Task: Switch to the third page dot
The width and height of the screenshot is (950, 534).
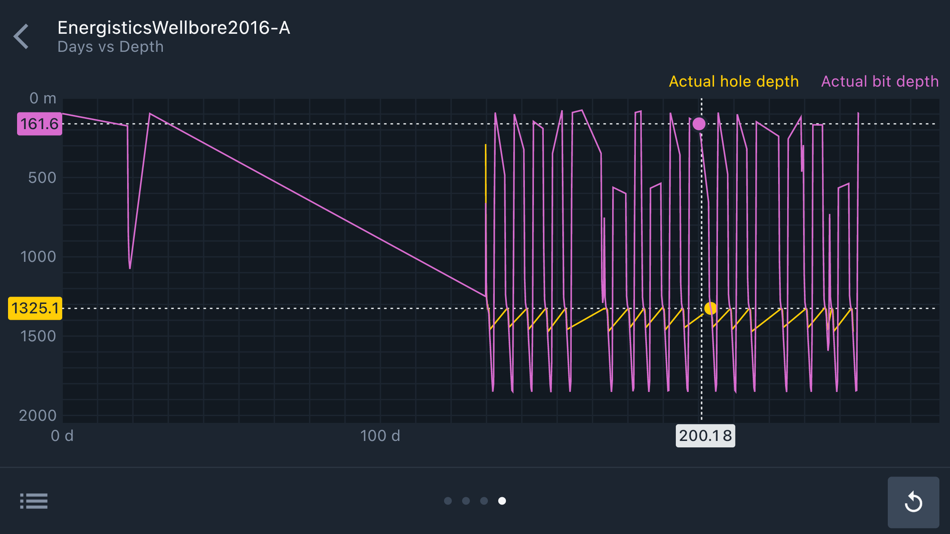Action: (484, 501)
